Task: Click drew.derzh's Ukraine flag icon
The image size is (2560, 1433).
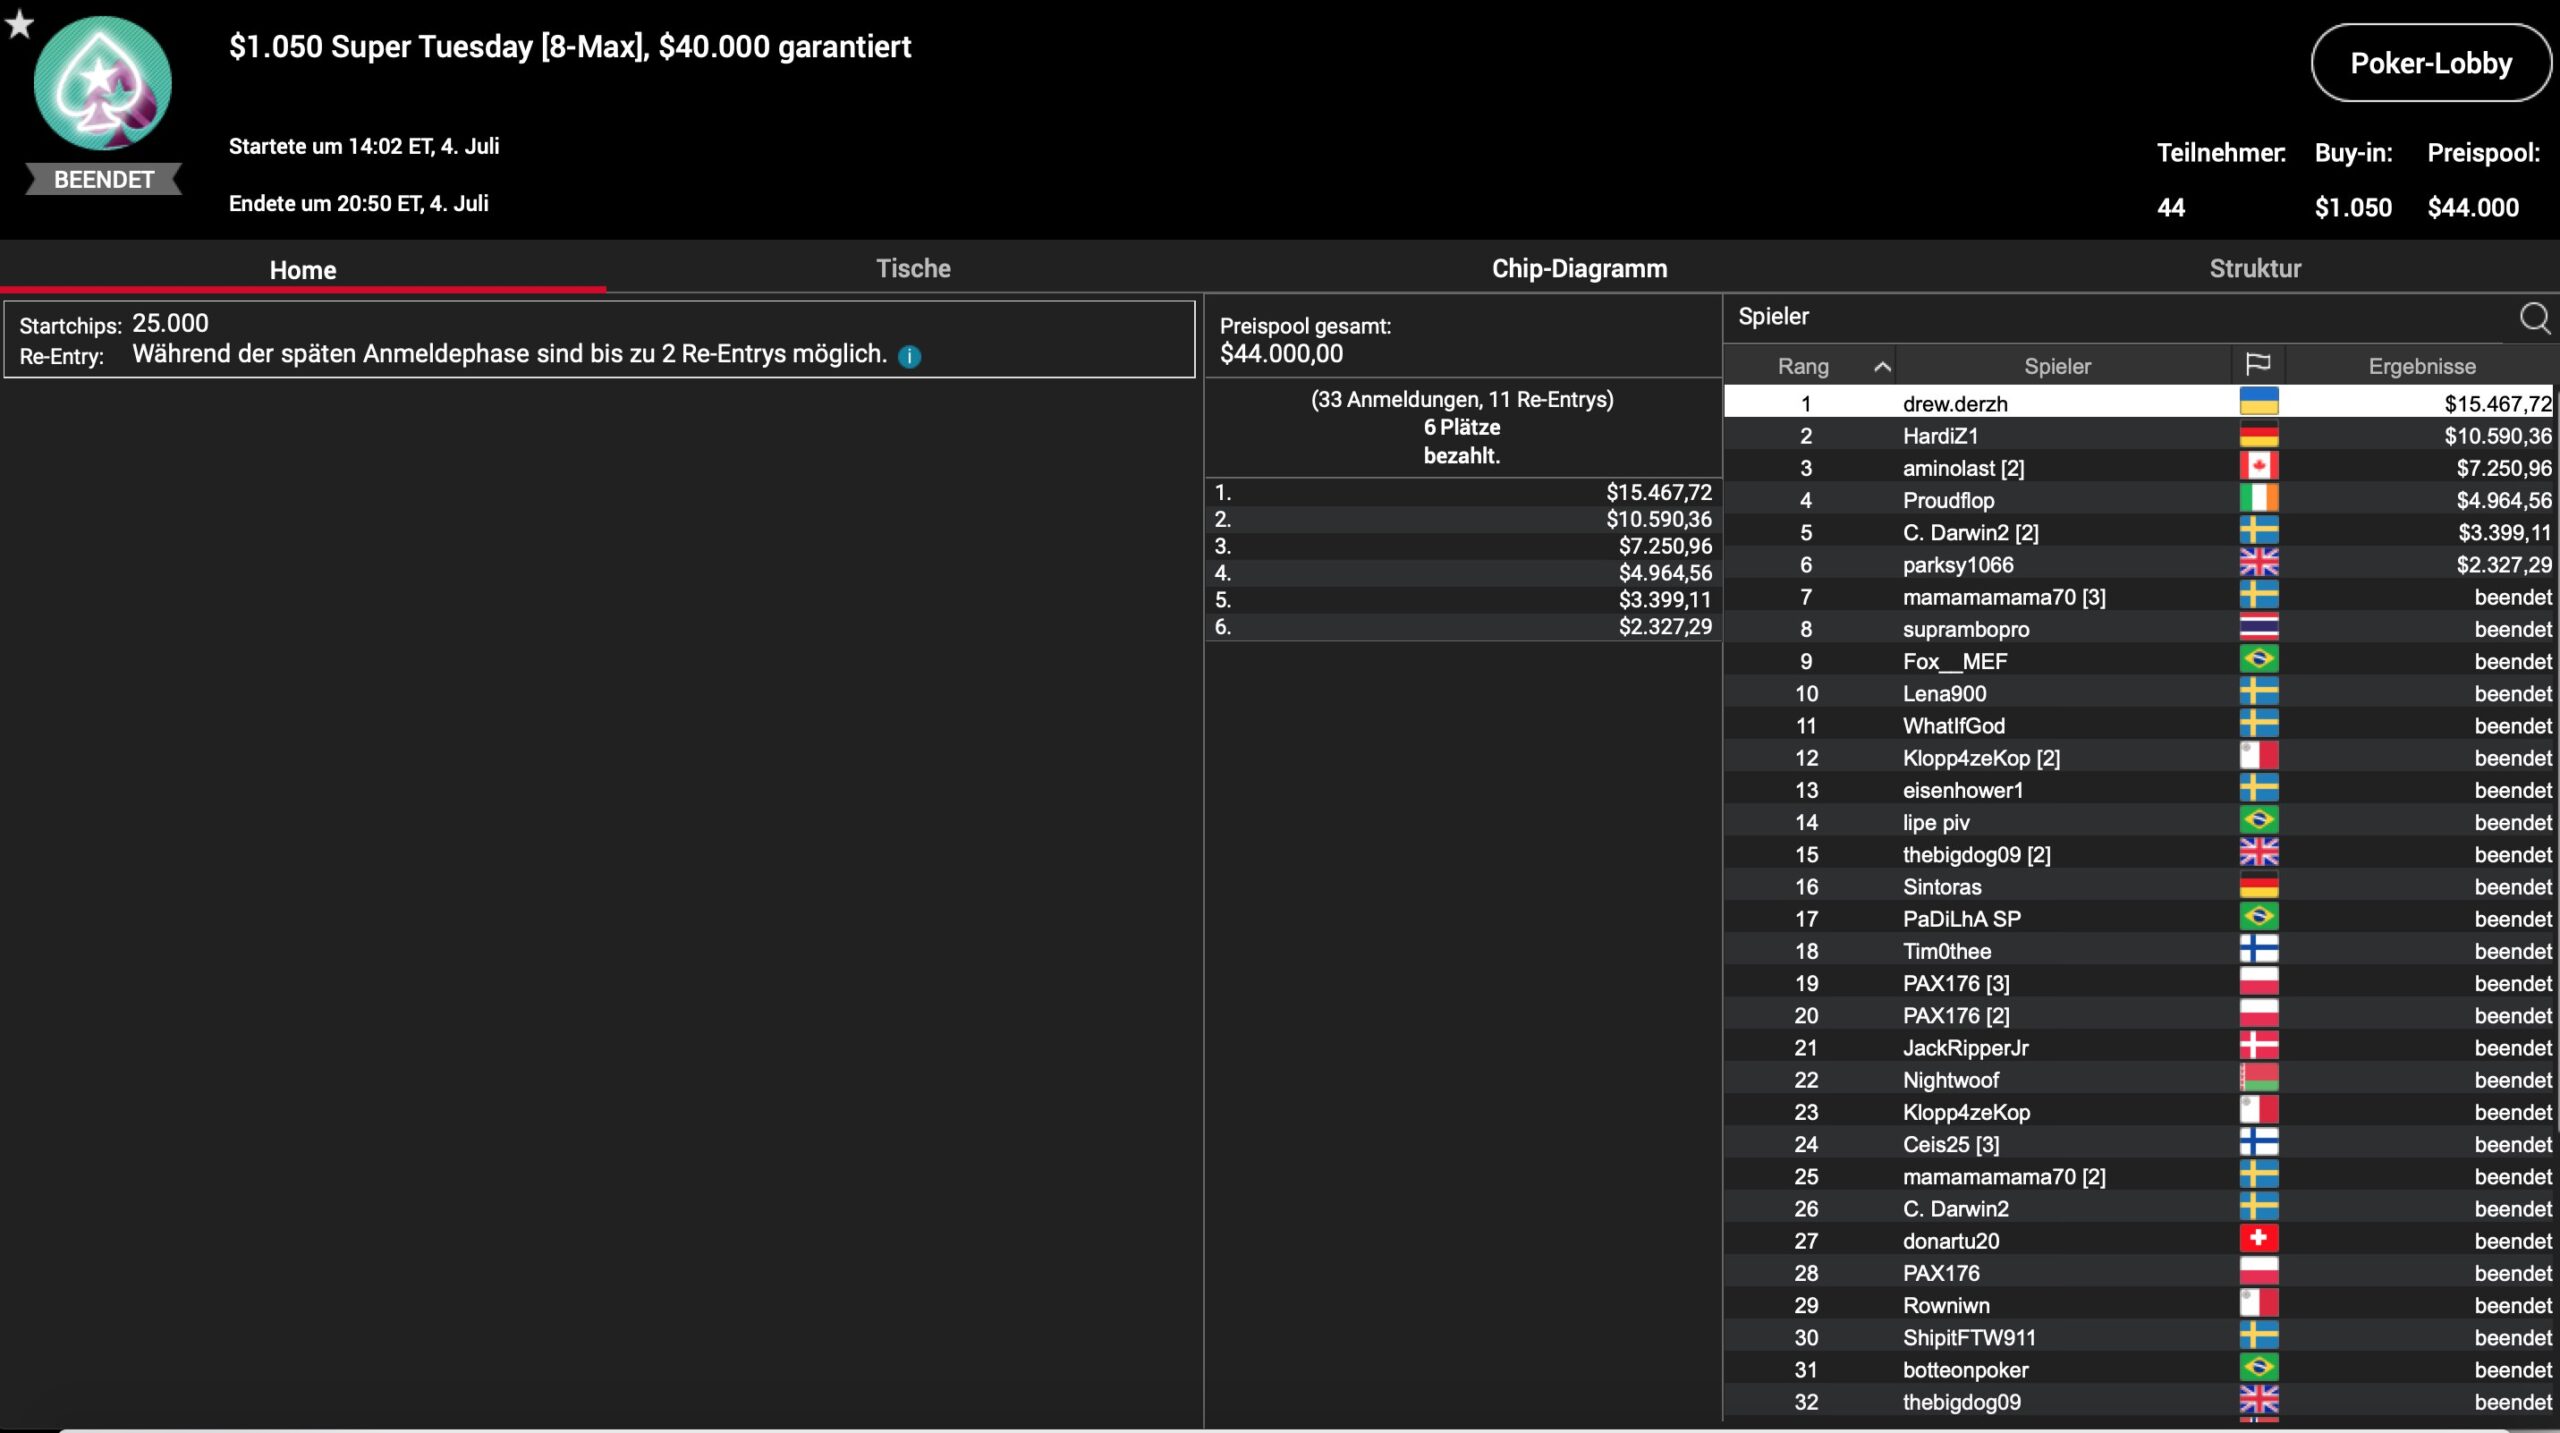Action: click(x=2258, y=403)
